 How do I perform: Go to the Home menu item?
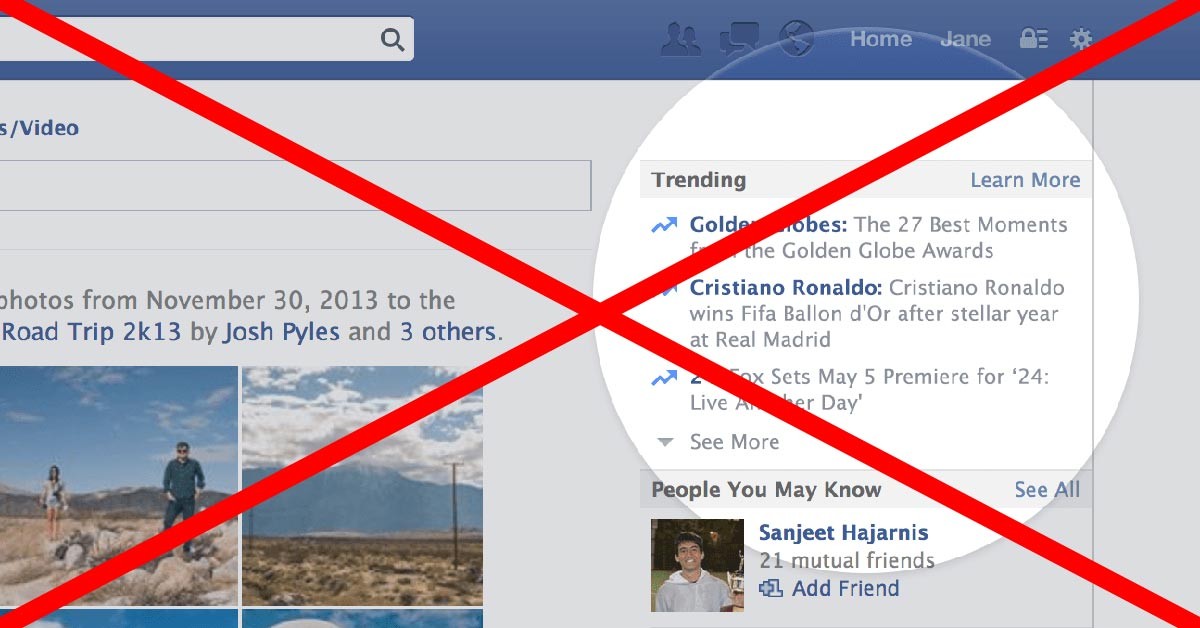point(881,39)
